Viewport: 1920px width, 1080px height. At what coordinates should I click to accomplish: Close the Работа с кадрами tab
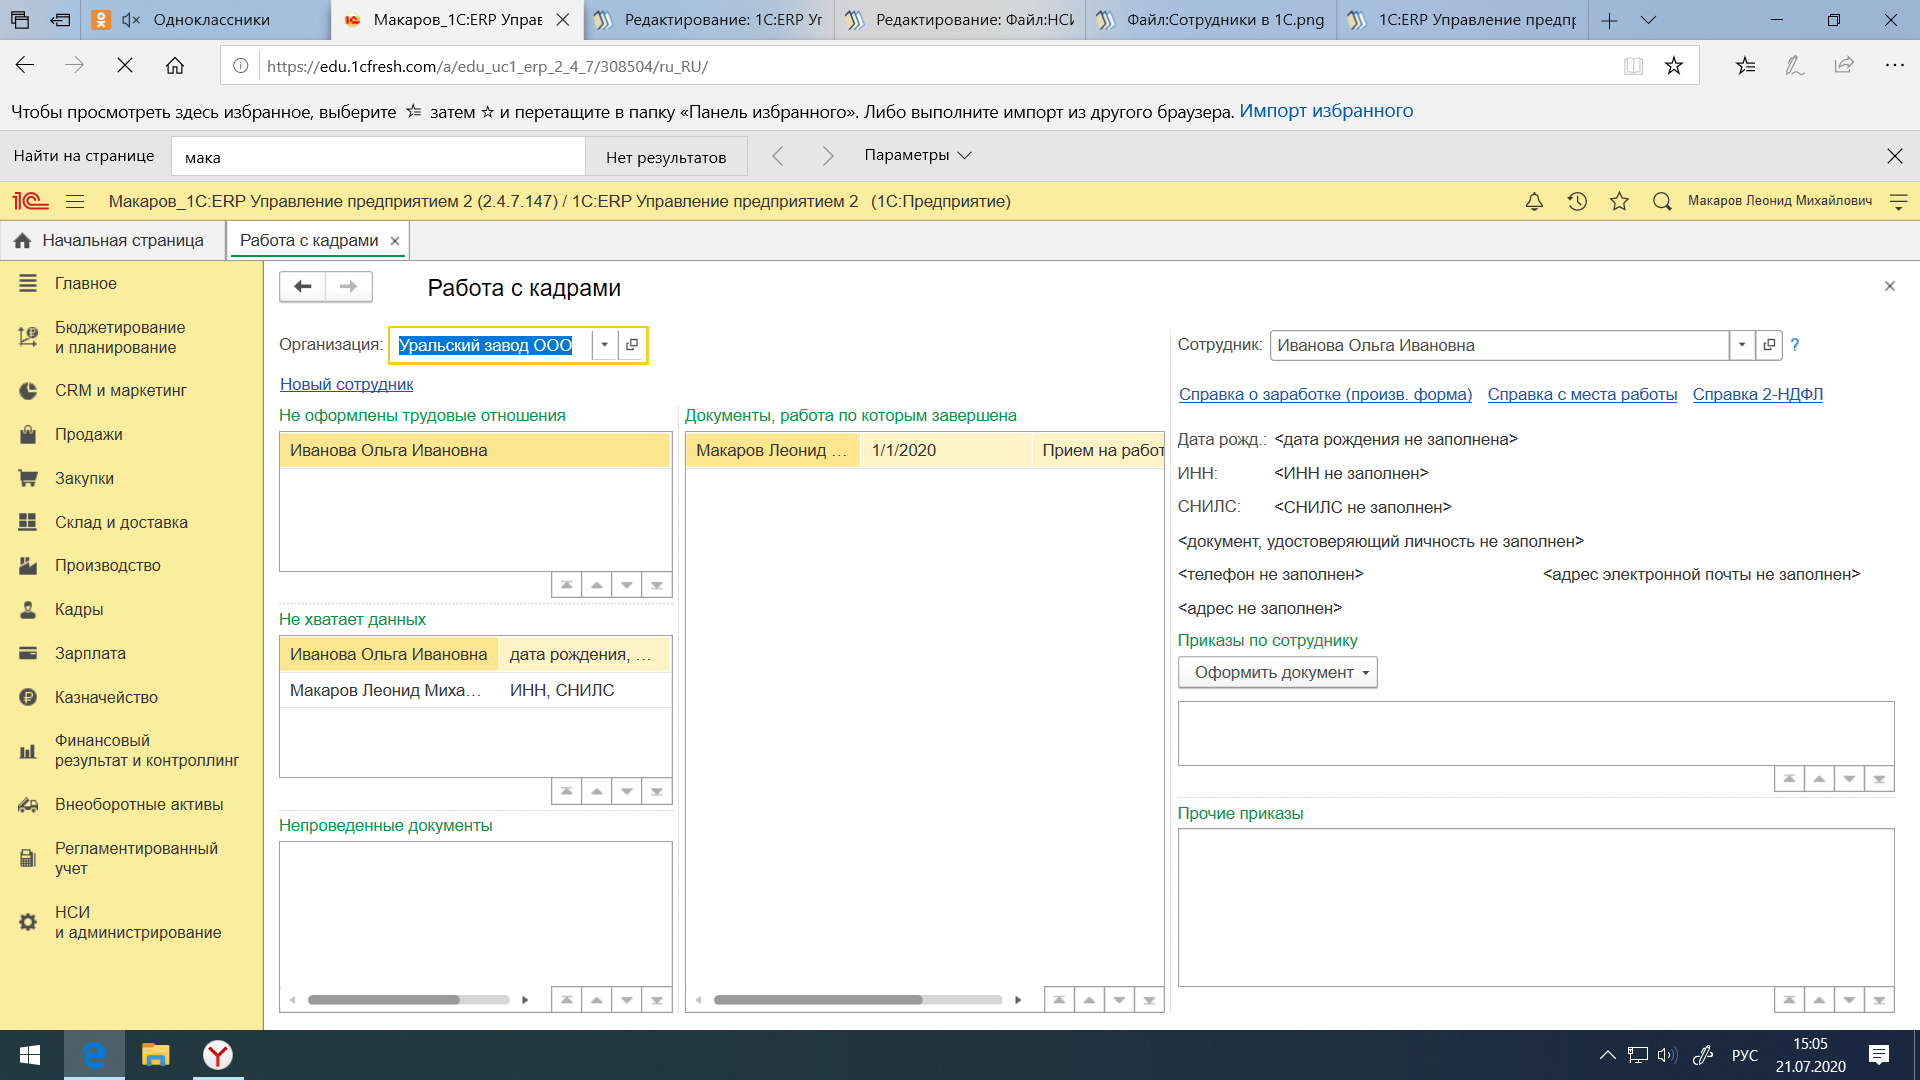coord(395,241)
